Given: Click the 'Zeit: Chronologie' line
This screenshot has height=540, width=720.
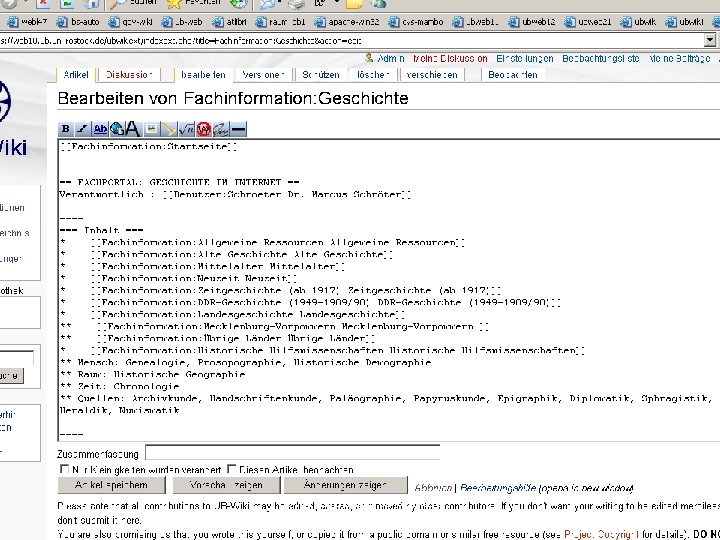Looking at the screenshot, I should click(x=120, y=386).
